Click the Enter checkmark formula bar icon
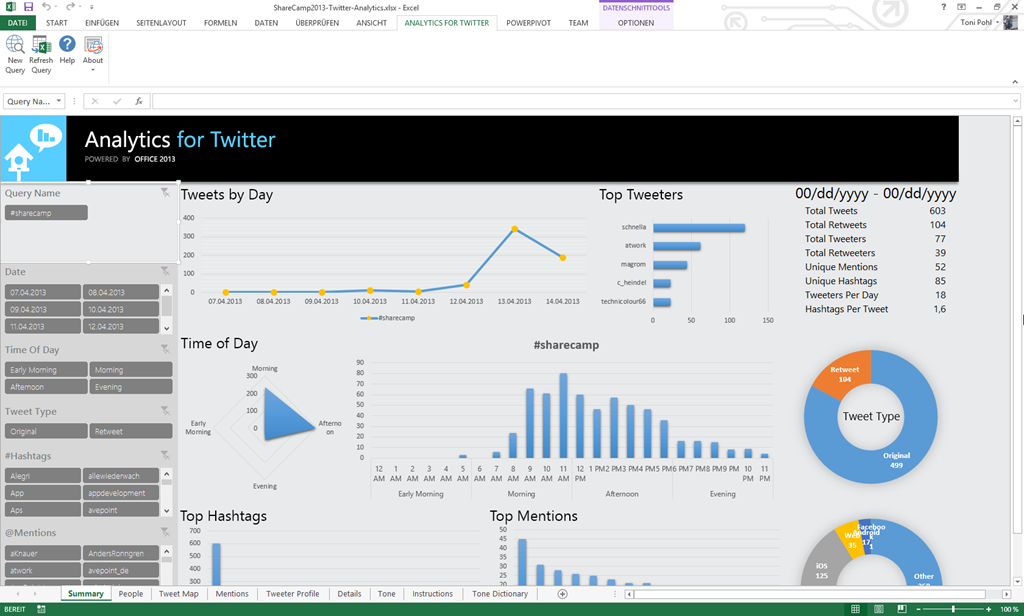 click(117, 101)
